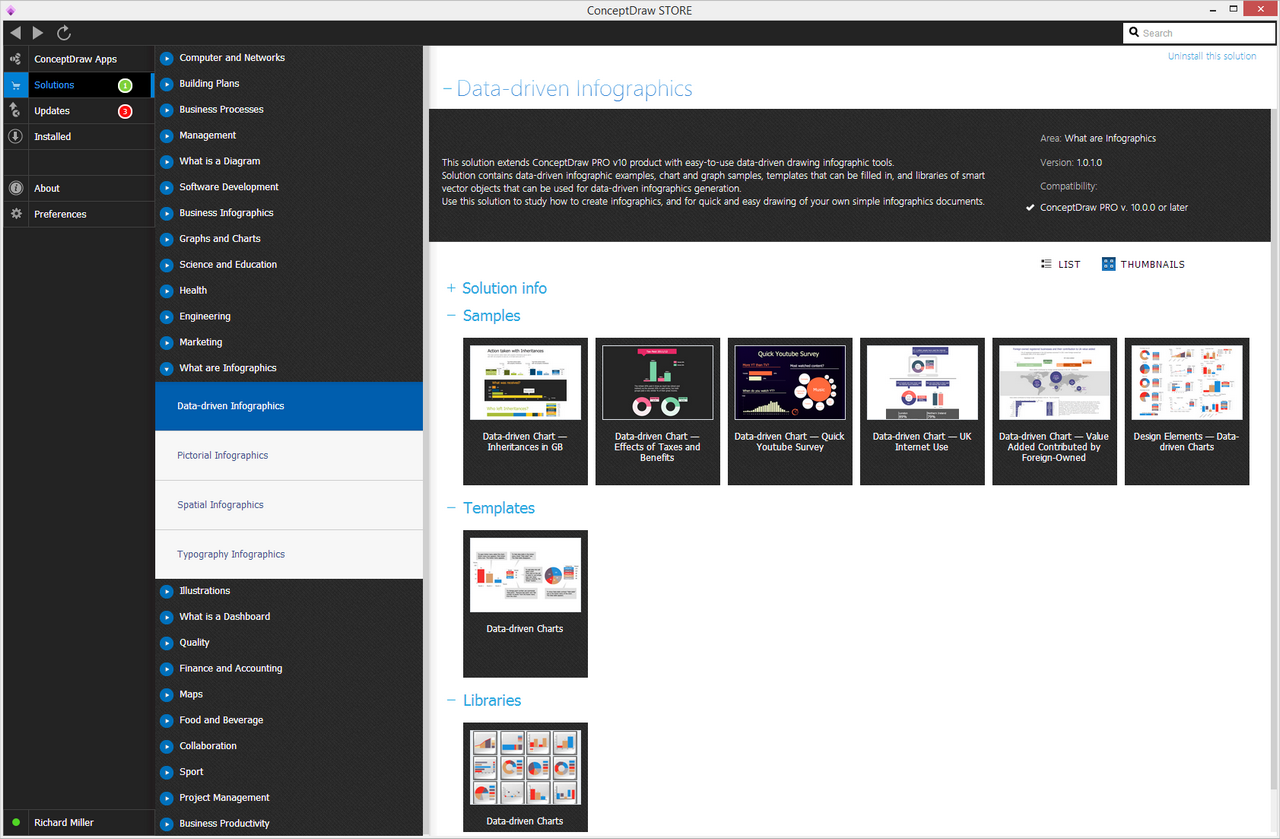Expand Management category
The height and width of the screenshot is (839, 1280).
tap(167, 136)
